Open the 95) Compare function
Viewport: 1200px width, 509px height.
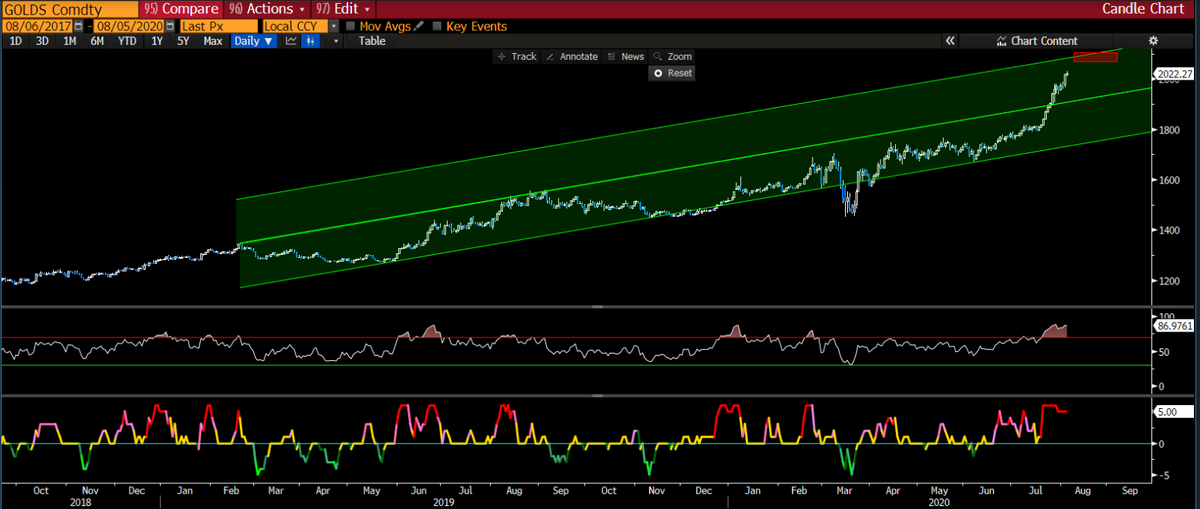182,9
